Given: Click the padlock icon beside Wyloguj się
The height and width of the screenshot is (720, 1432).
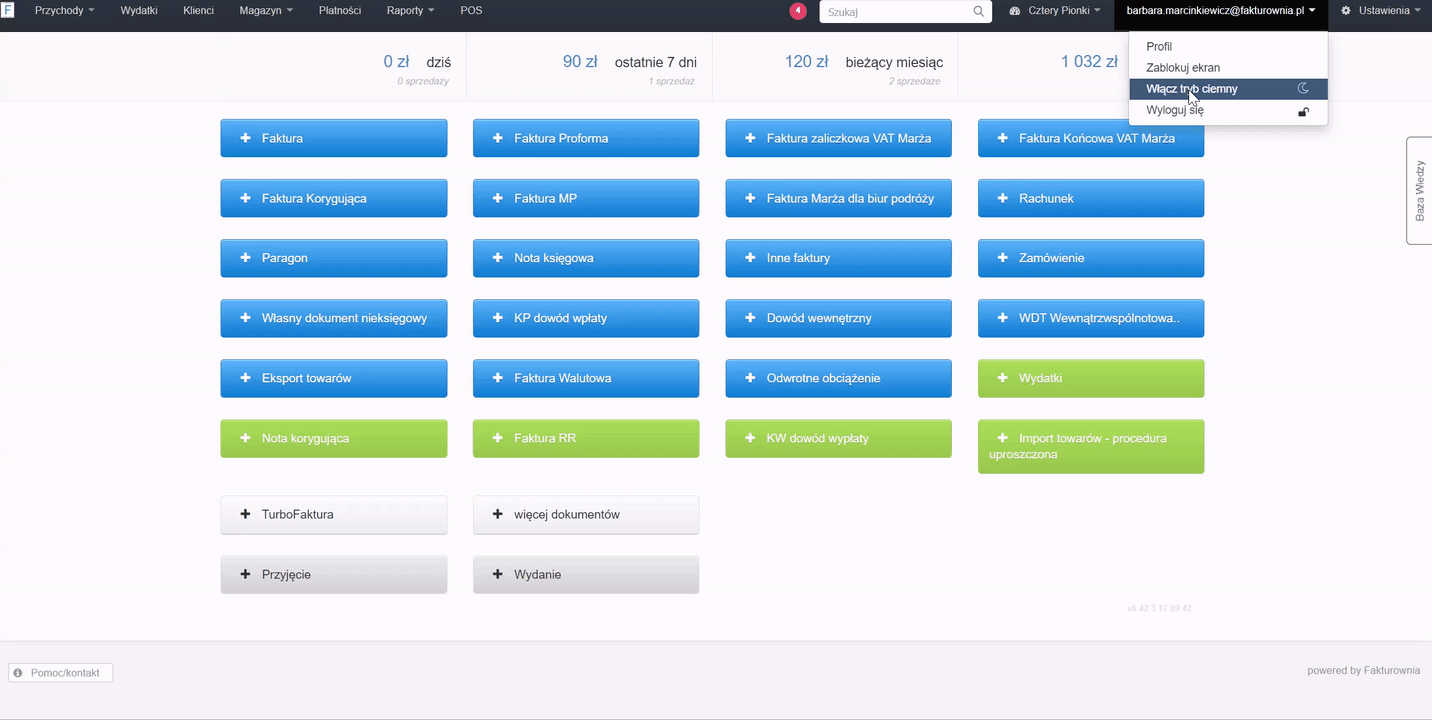Looking at the screenshot, I should click(x=1303, y=111).
